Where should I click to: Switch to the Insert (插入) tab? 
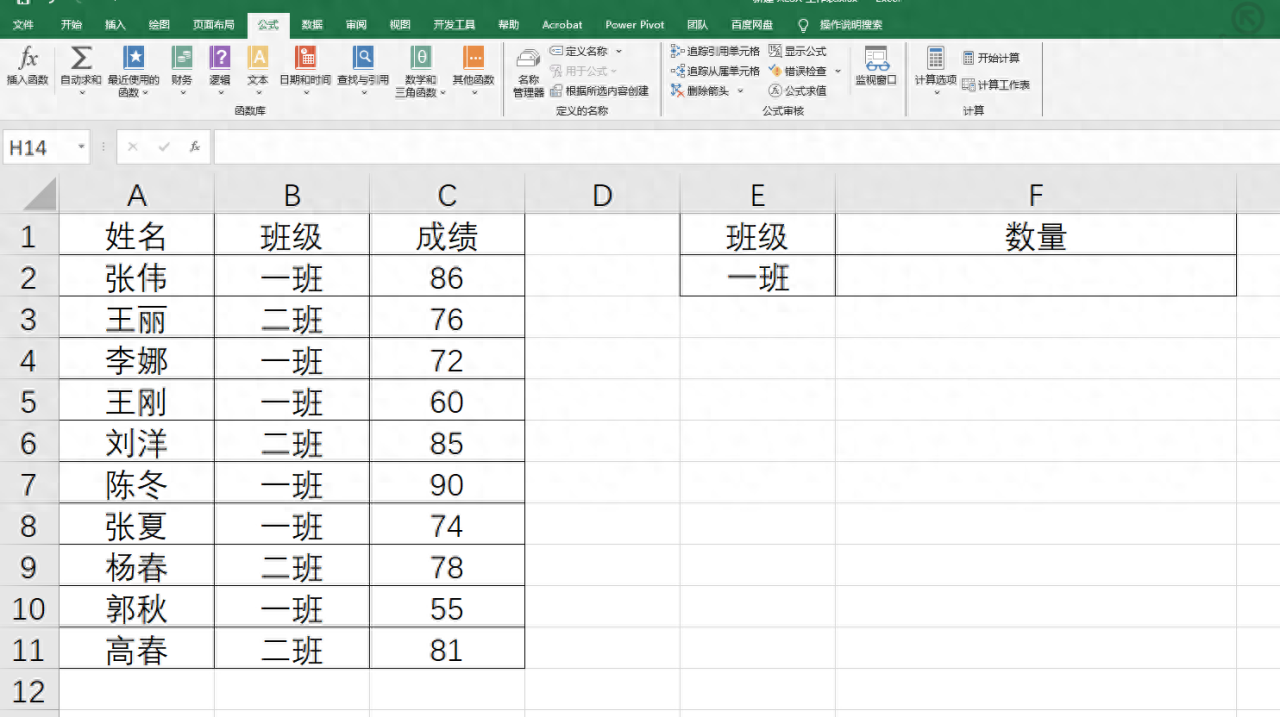click(x=115, y=25)
